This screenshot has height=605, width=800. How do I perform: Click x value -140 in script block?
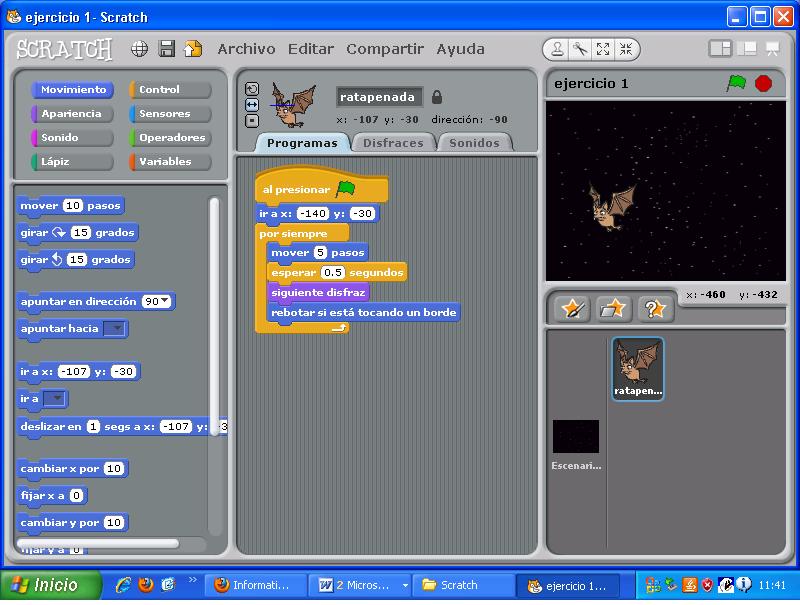[x=313, y=213]
